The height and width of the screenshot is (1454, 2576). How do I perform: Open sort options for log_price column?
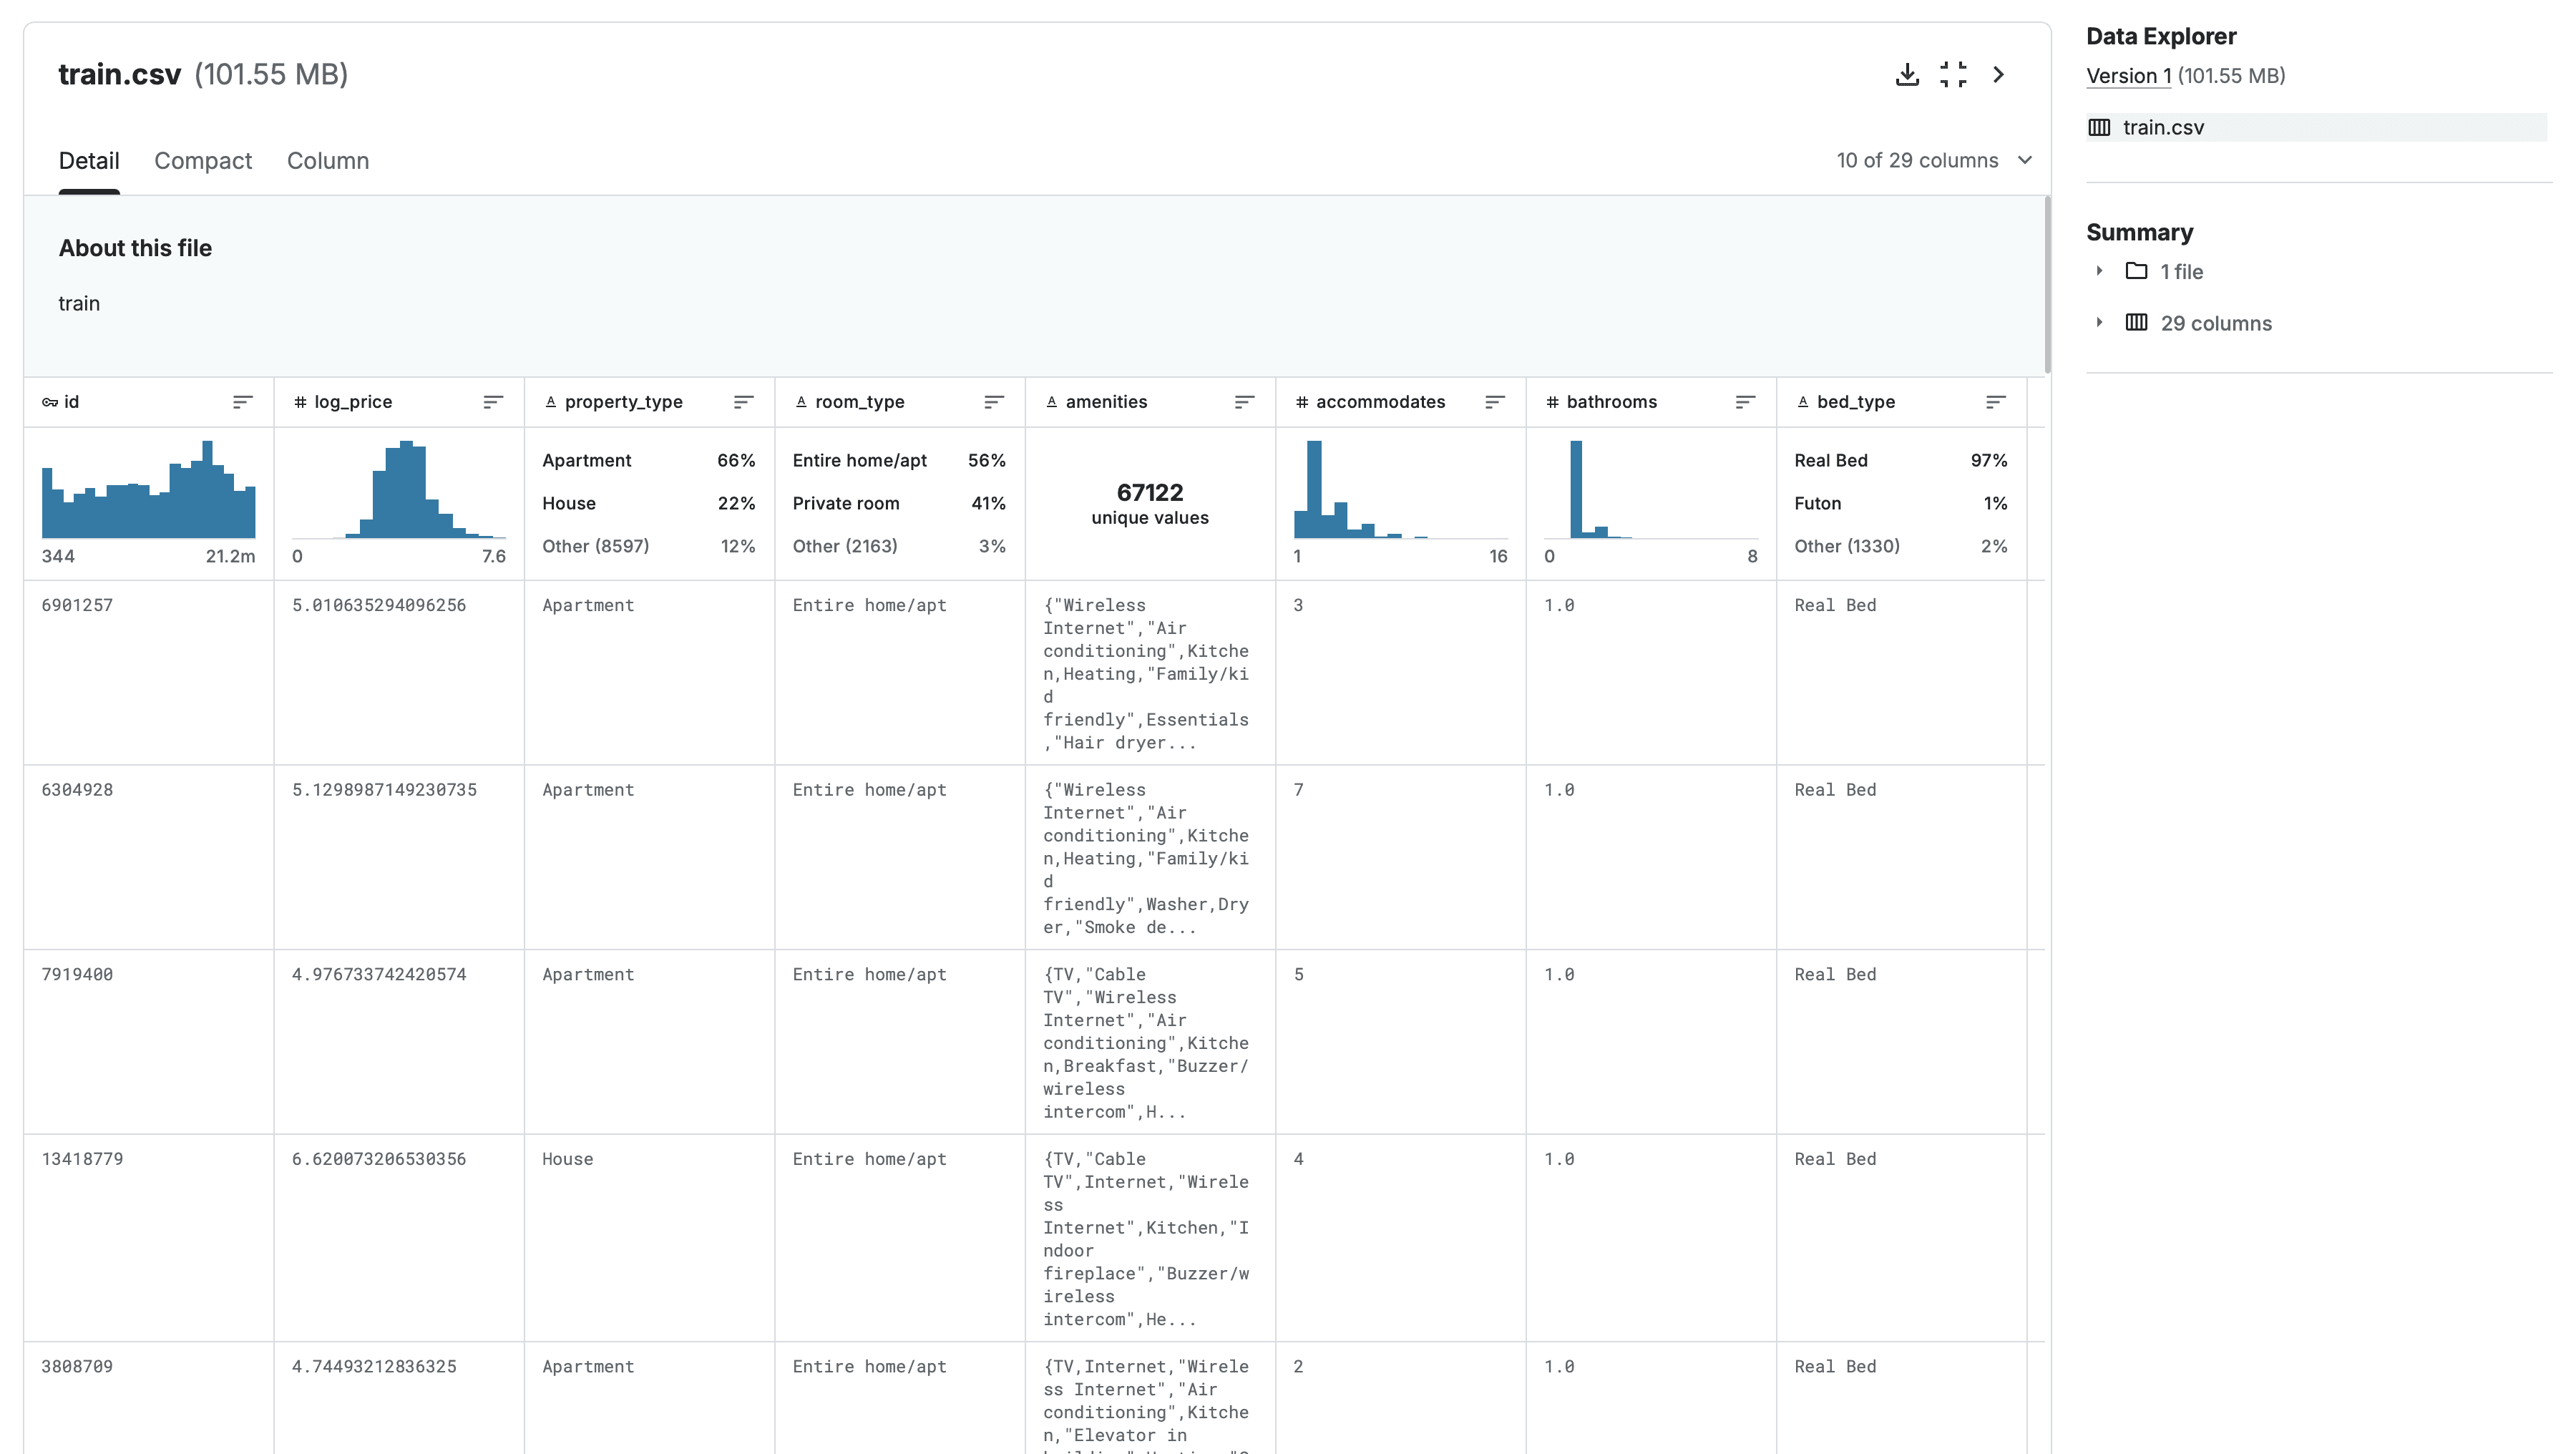point(493,402)
